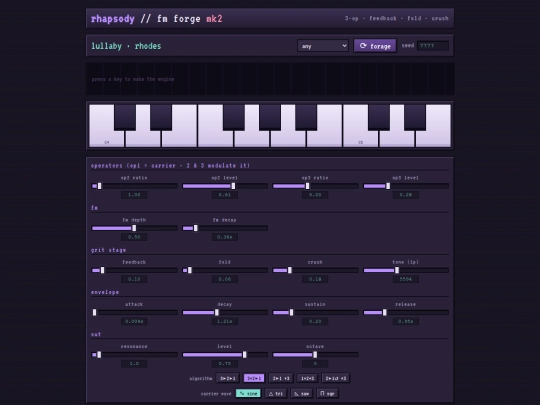The height and width of the screenshot is (405, 540).
Task: Play the last white key E5
Action: (x=433, y=138)
